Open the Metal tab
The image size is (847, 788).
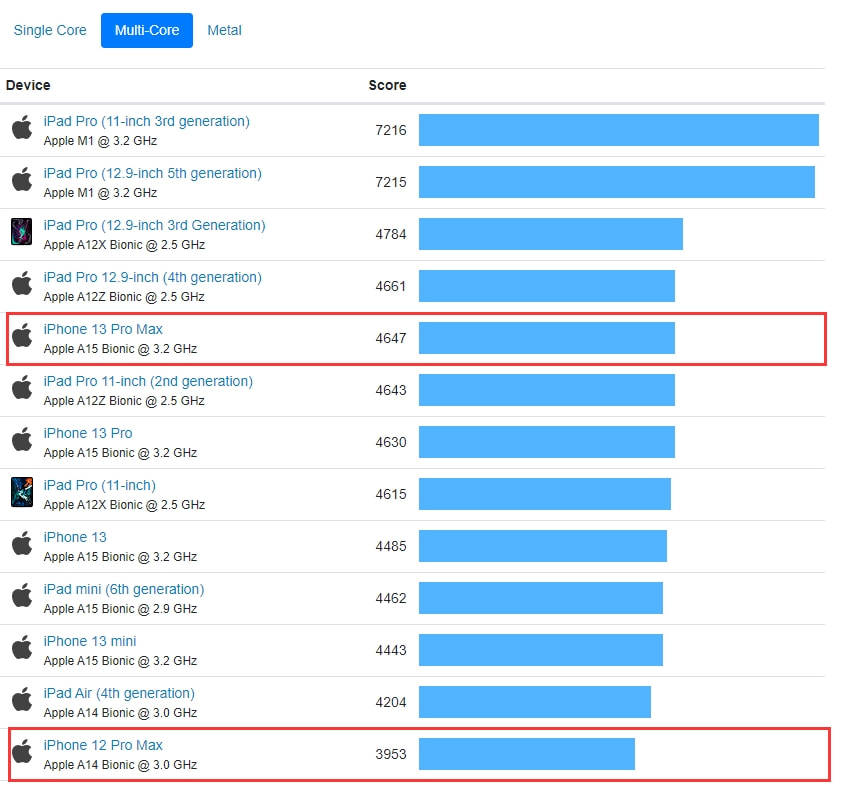click(225, 30)
